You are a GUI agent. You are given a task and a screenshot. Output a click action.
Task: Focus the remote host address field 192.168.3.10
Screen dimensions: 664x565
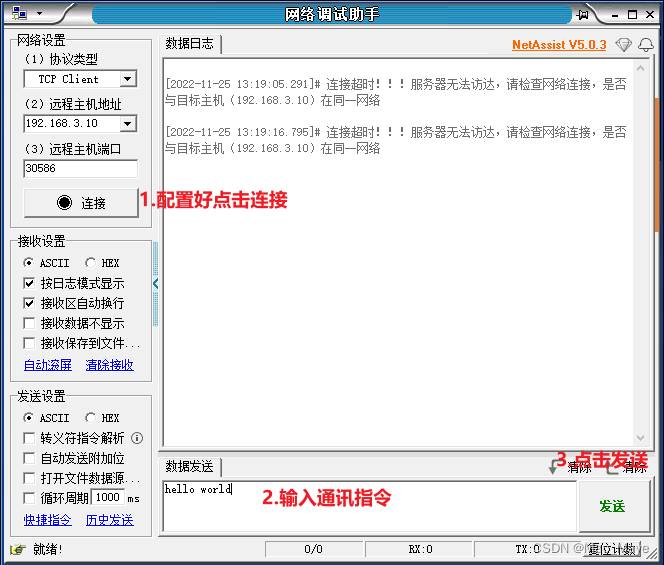pyautogui.click(x=72, y=124)
